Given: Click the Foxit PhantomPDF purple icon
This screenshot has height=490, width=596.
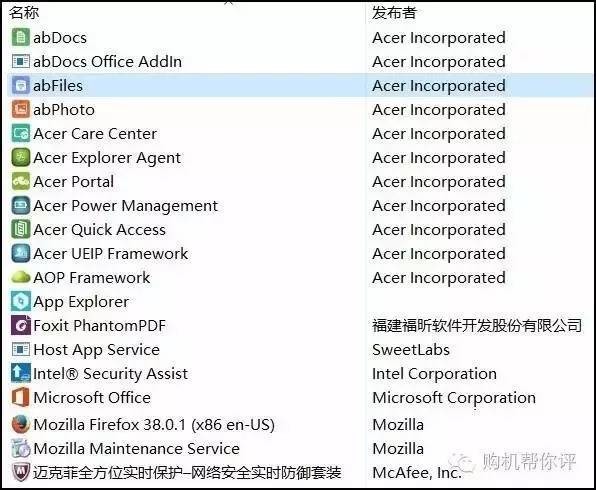Looking at the screenshot, I should click(x=21, y=325).
